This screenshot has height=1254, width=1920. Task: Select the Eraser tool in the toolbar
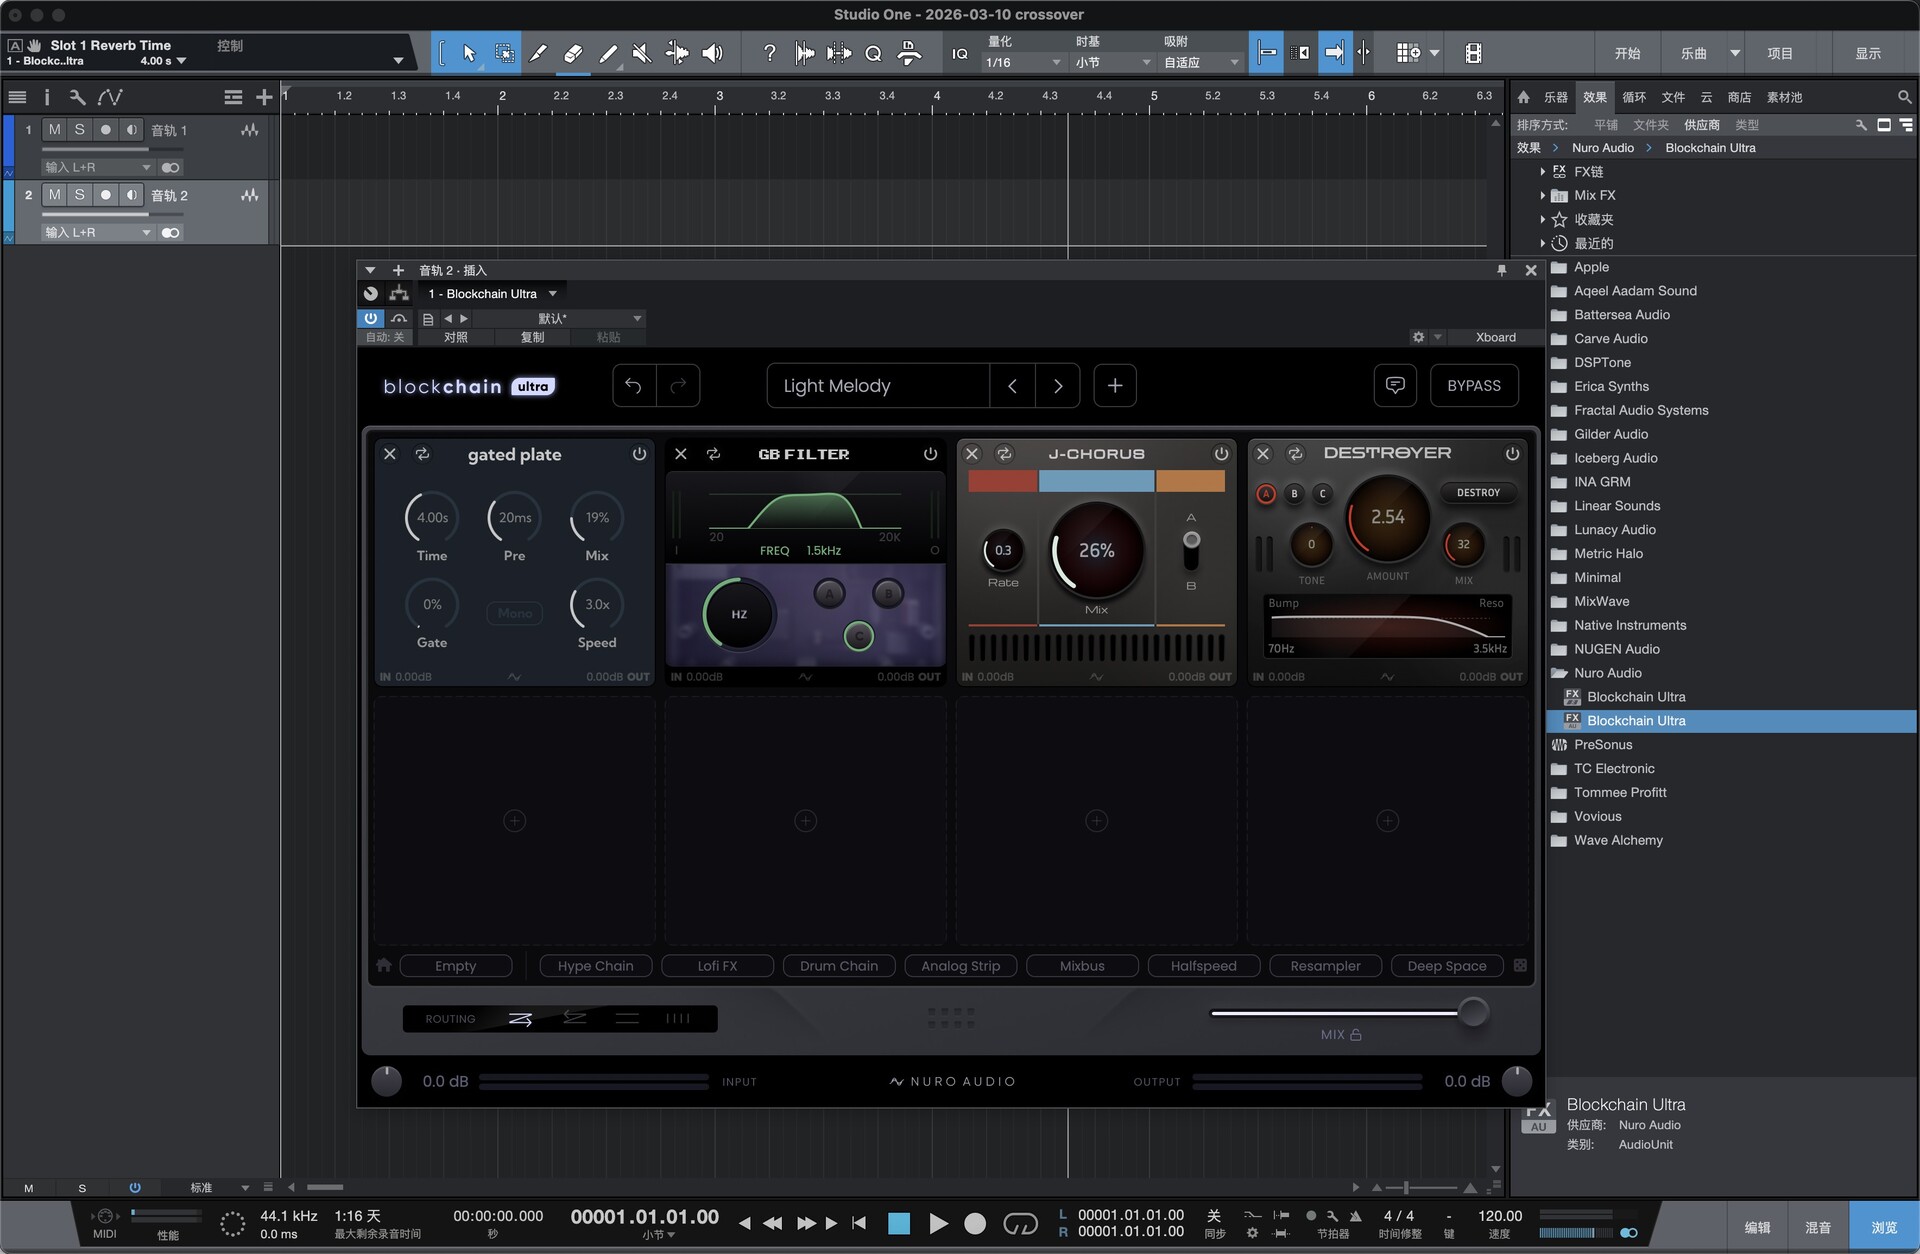pyautogui.click(x=573, y=53)
